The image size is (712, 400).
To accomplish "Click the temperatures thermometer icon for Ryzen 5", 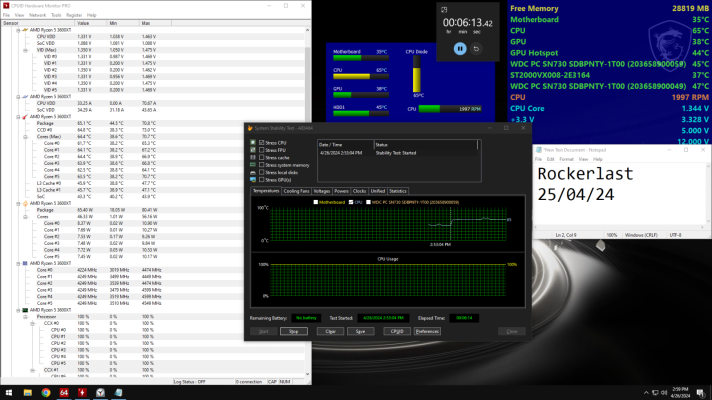I will point(25,117).
